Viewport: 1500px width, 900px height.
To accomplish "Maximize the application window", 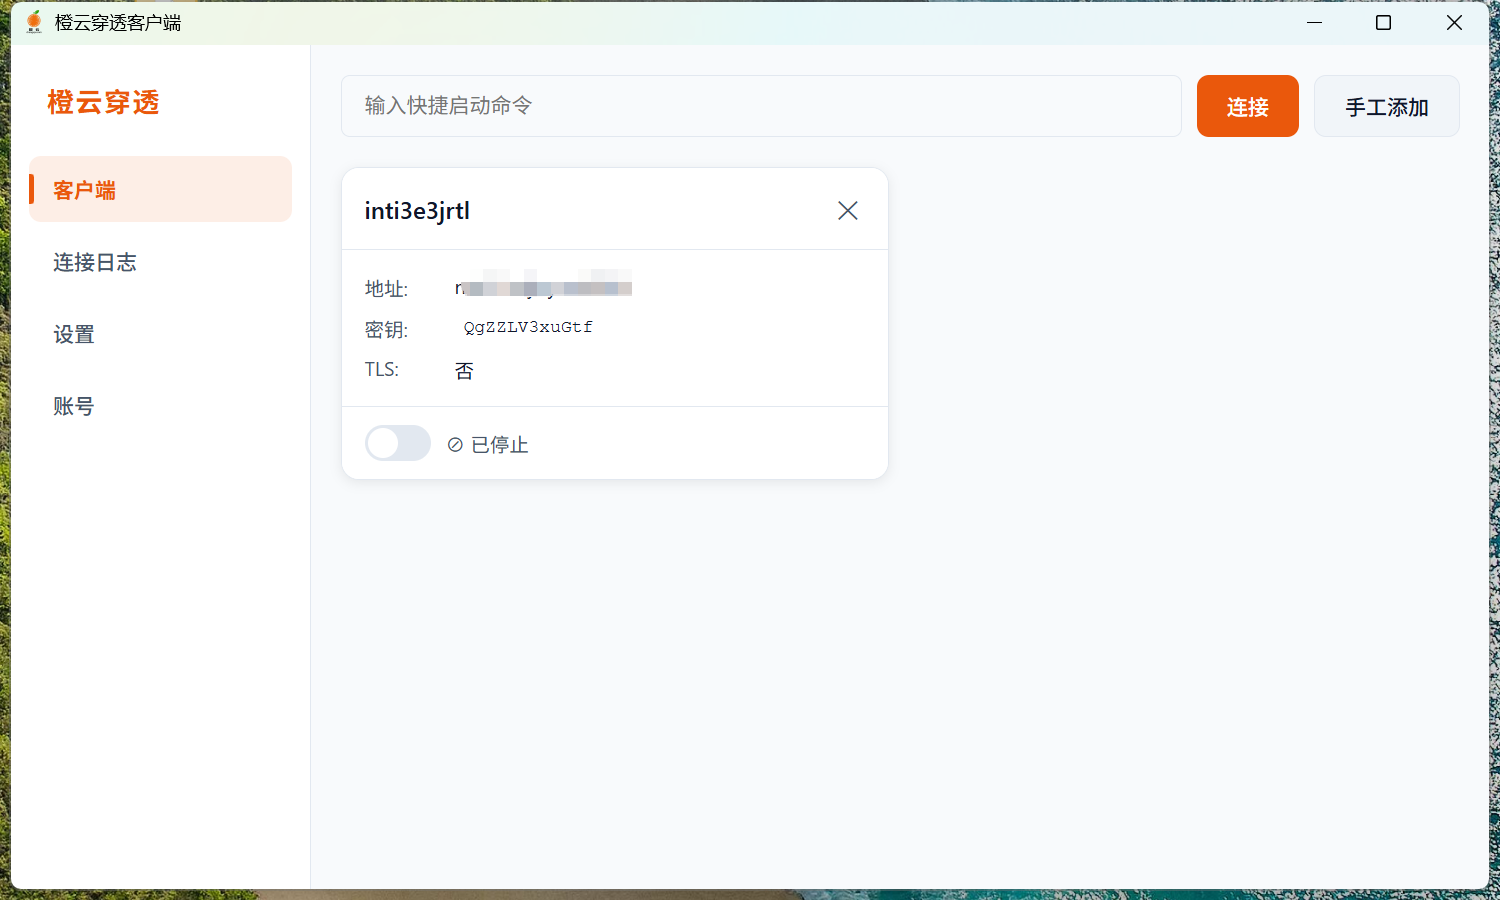I will click(x=1384, y=21).
